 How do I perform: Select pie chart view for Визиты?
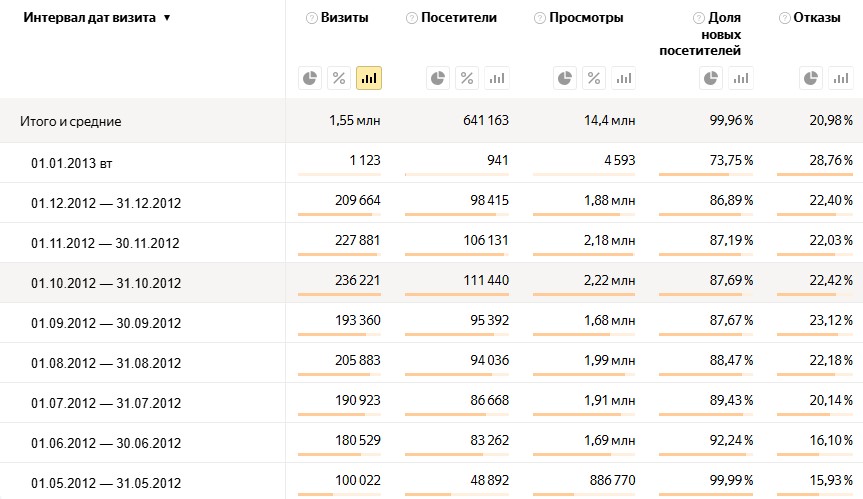point(310,78)
